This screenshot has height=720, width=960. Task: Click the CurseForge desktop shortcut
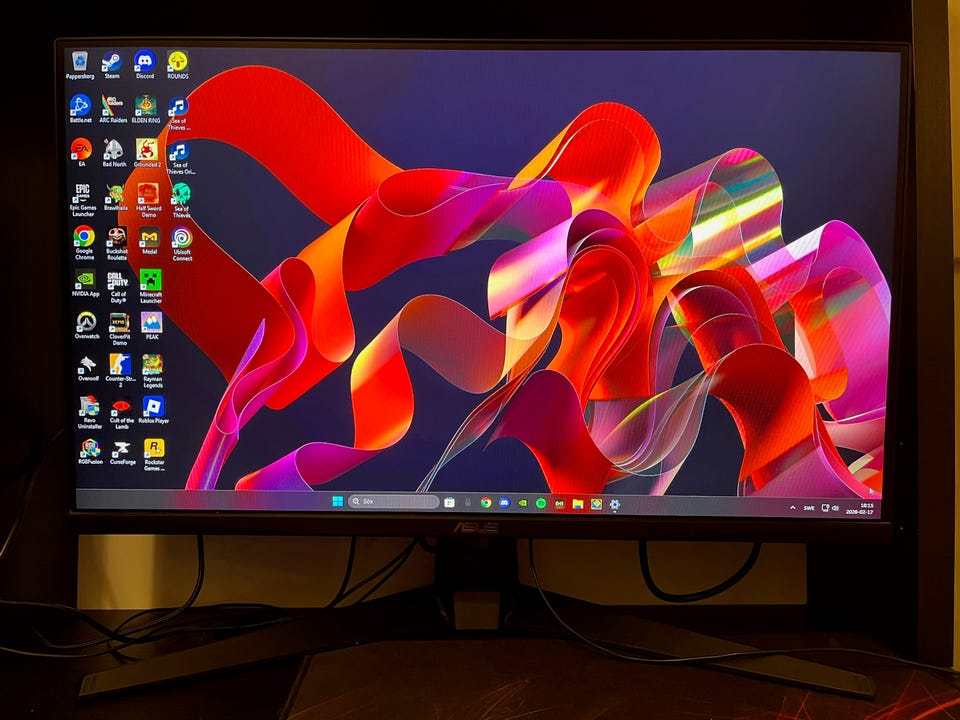tap(122, 451)
